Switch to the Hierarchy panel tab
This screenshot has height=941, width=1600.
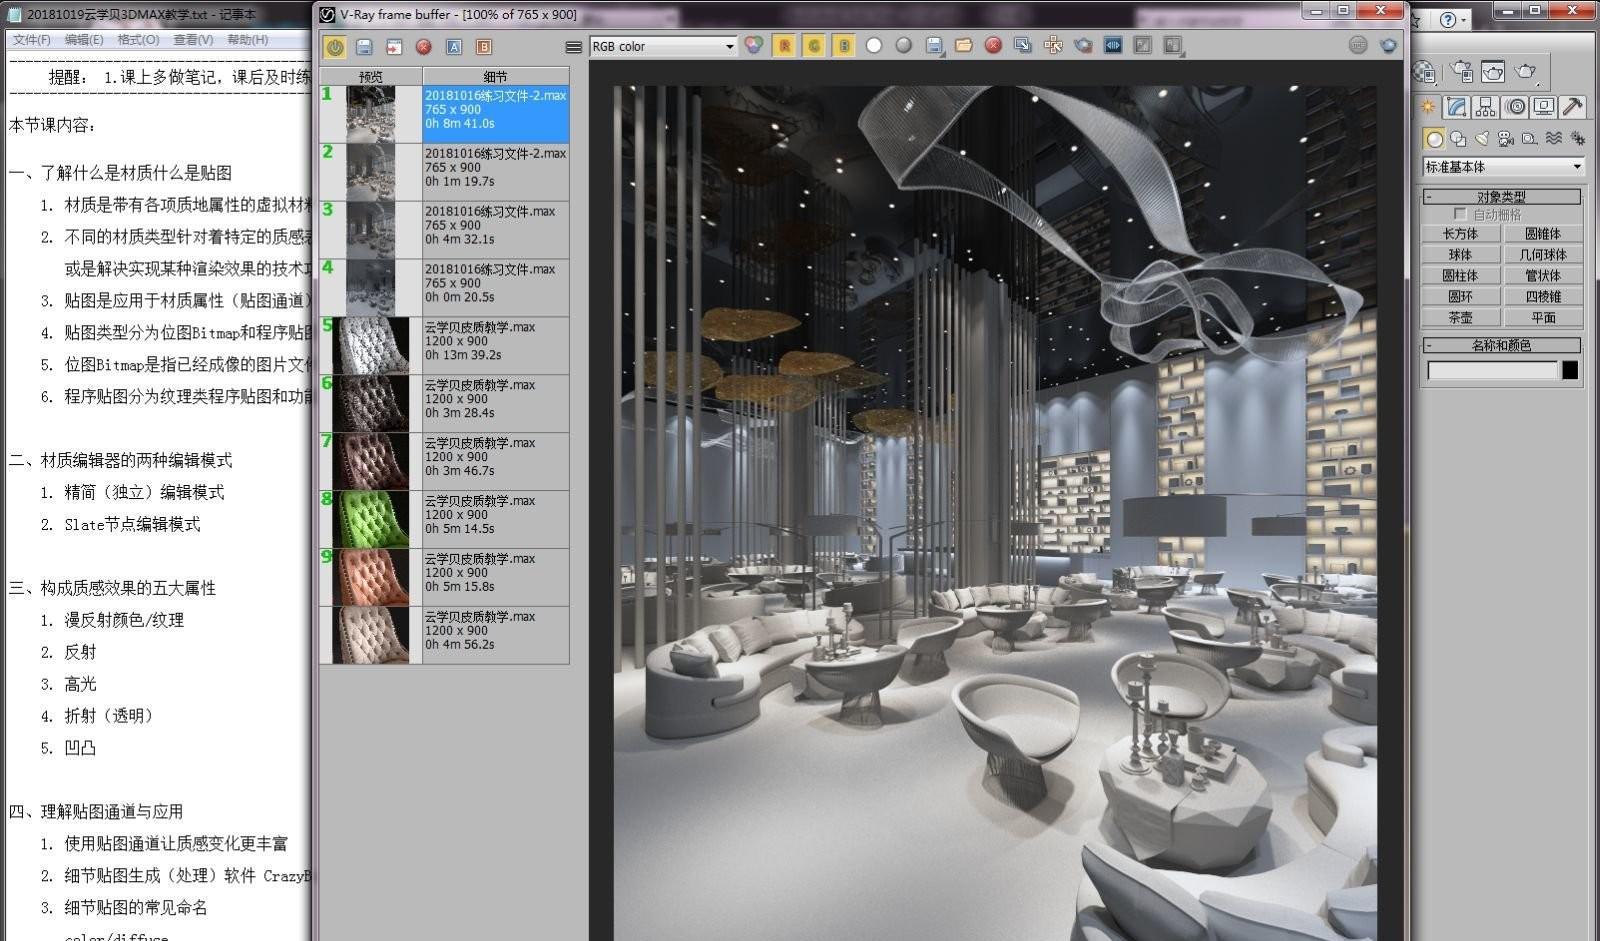point(1486,106)
